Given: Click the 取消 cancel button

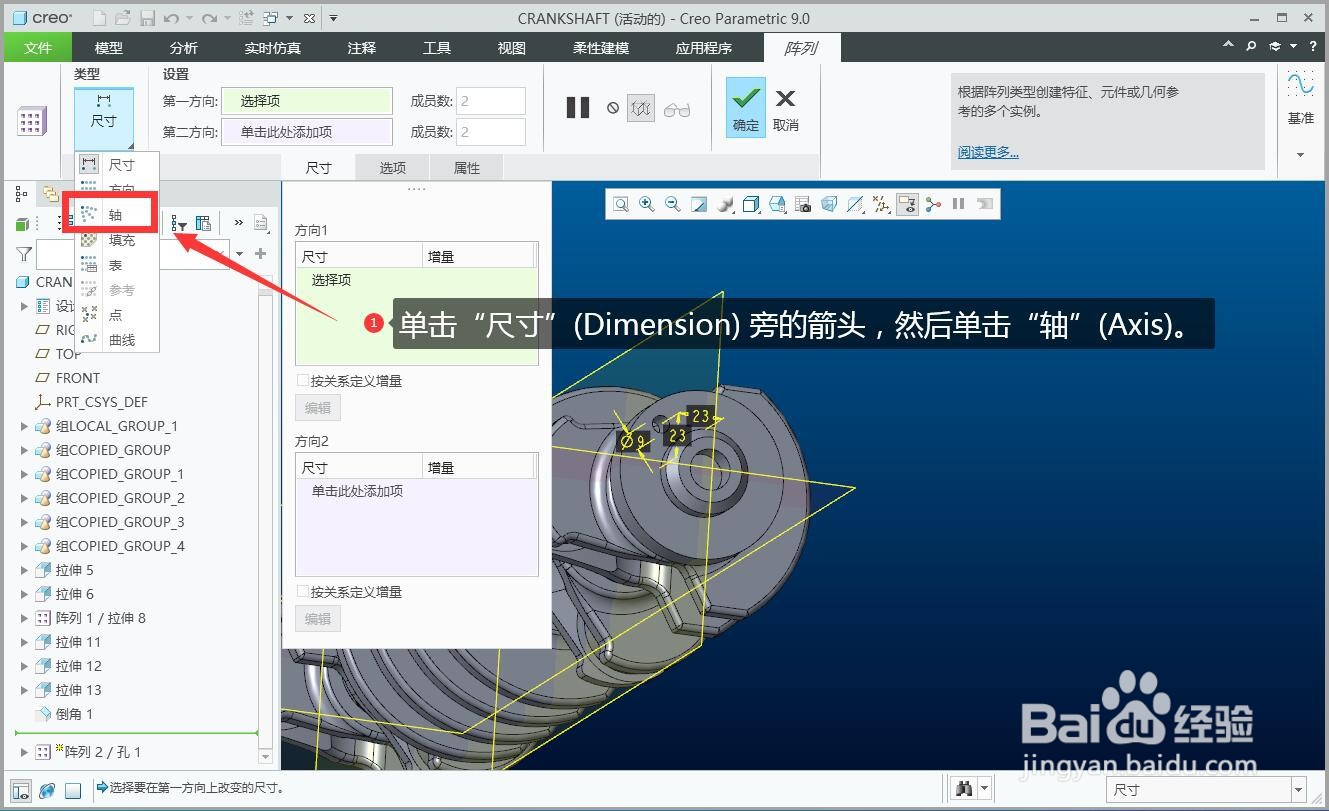Looking at the screenshot, I should click(x=786, y=108).
